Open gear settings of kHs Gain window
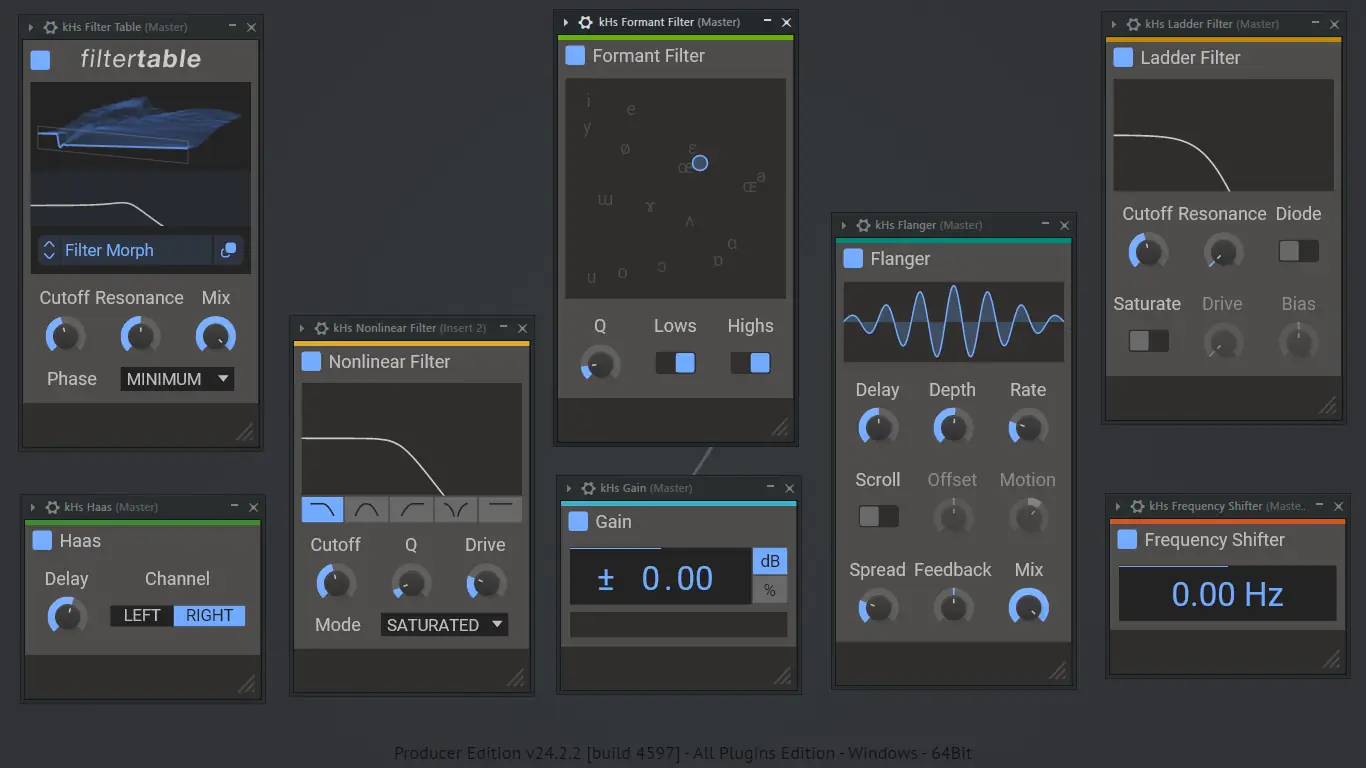The width and height of the screenshot is (1366, 768). click(x=588, y=488)
